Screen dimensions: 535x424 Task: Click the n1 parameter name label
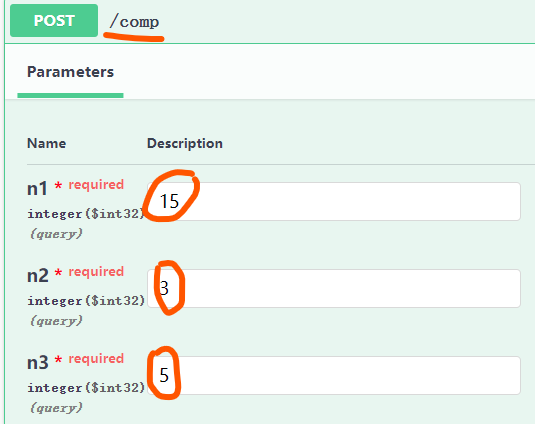(x=37, y=188)
